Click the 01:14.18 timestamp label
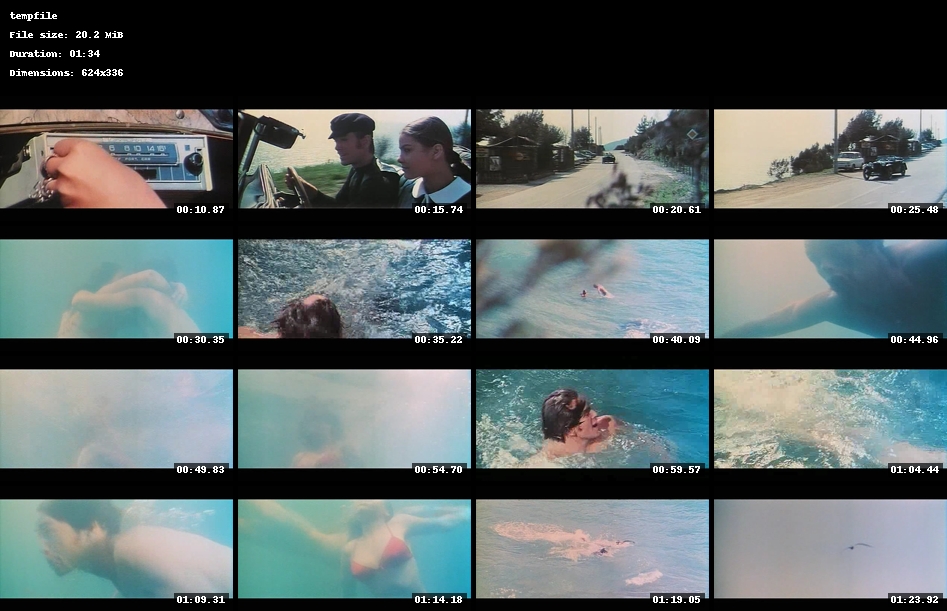Viewport: 947px width, 611px height. [x=438, y=600]
